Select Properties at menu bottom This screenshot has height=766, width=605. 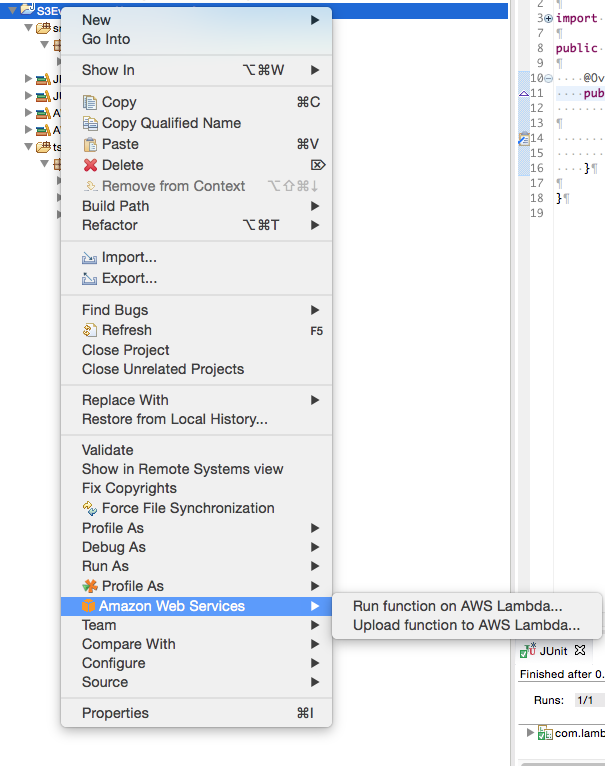(x=196, y=713)
